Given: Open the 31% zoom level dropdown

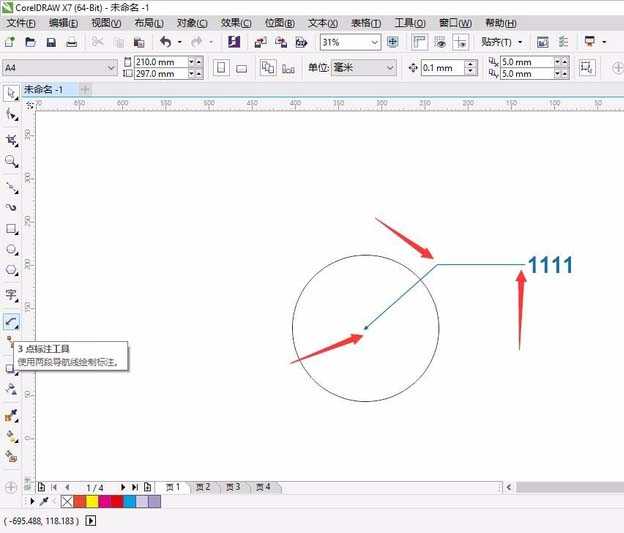Looking at the screenshot, I should pos(375,42).
